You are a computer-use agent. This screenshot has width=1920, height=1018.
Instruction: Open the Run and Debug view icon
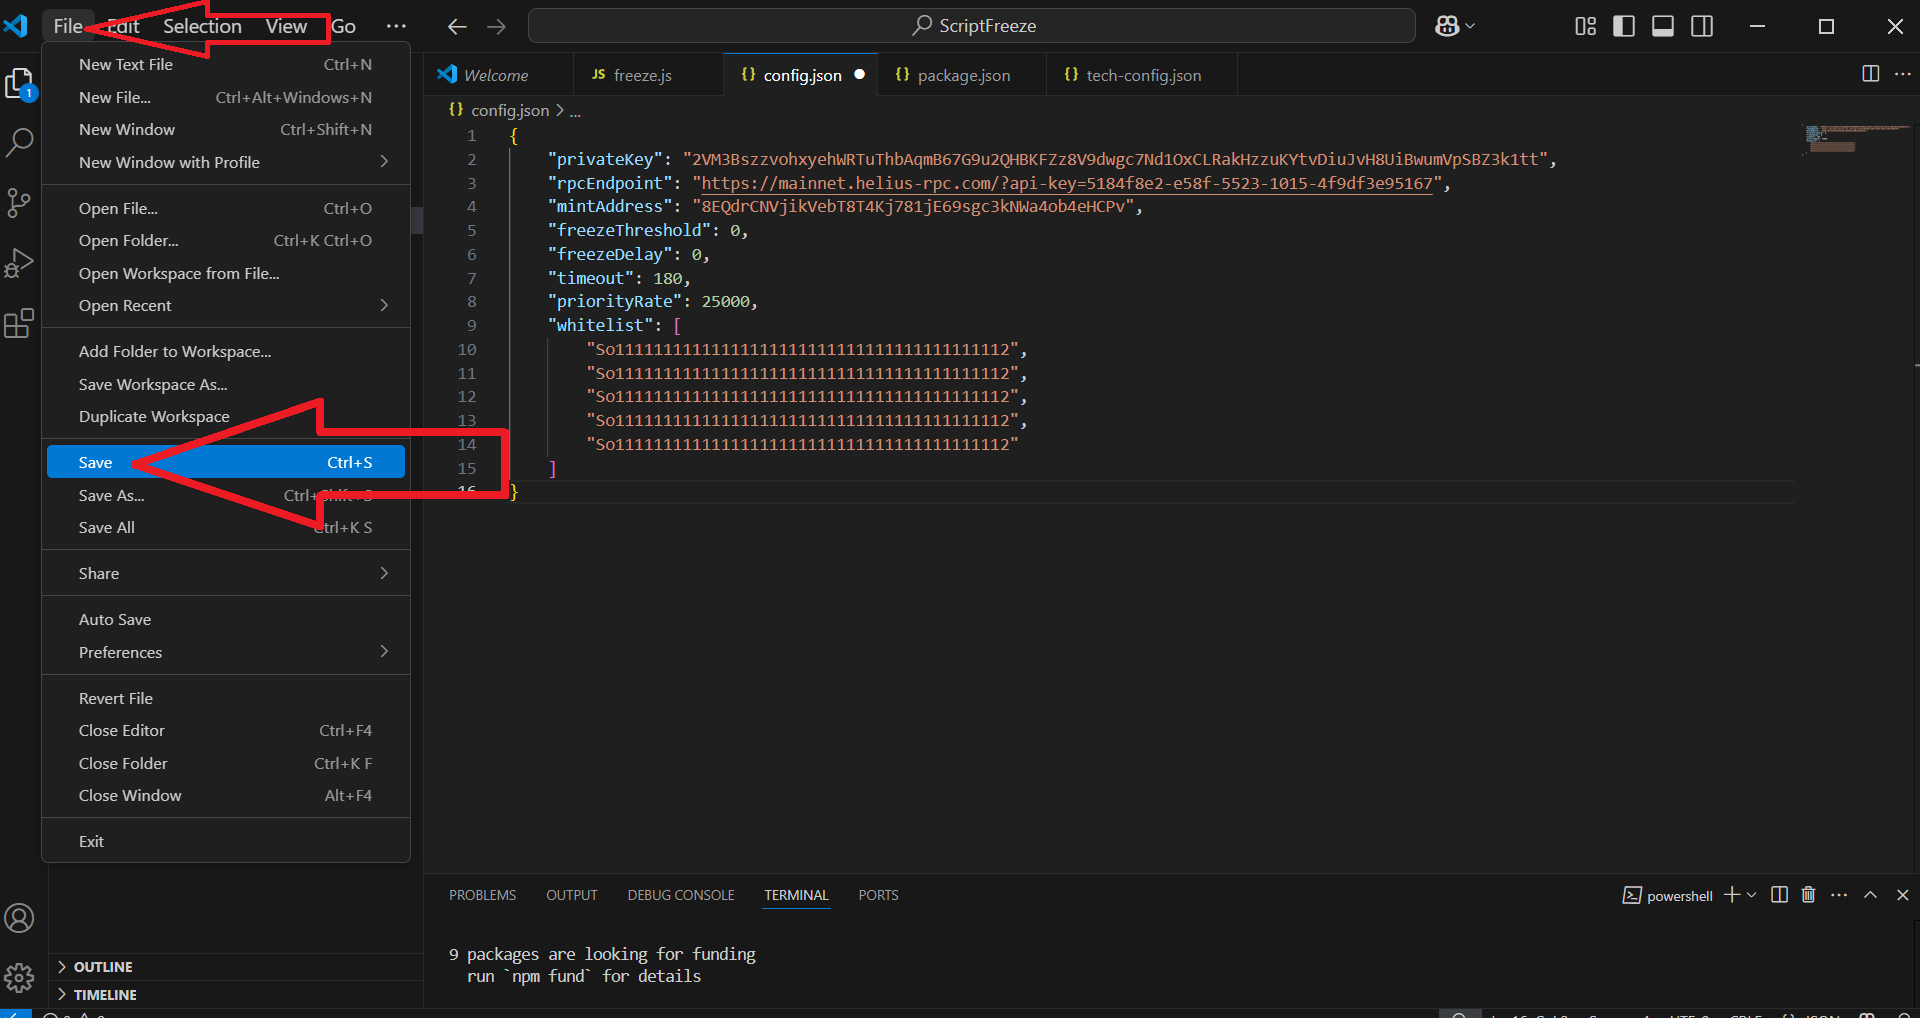tap(20, 263)
